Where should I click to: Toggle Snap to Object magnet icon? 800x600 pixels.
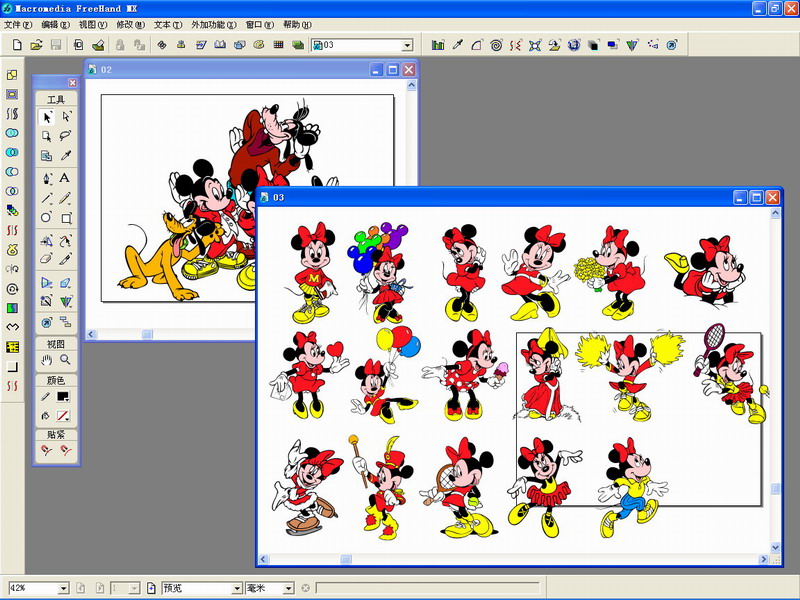(x=66, y=450)
